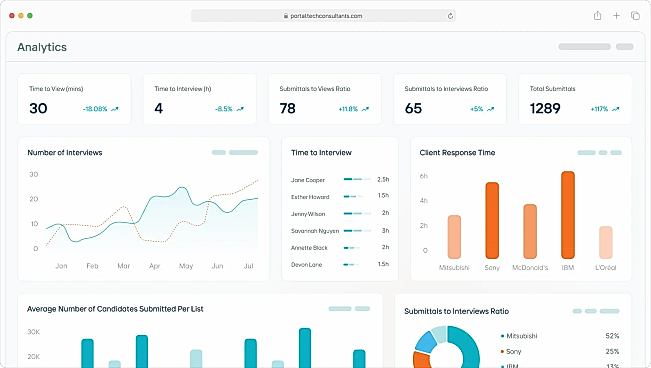Click Savannah Nguyen progress bar

[357, 231]
